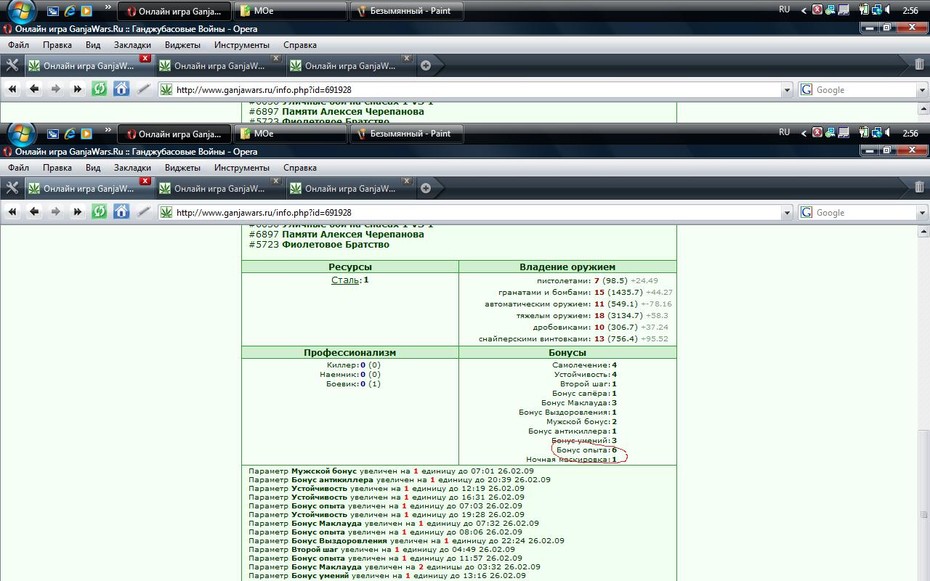Click the Windows Start orb in the upper taskbar

point(22,11)
